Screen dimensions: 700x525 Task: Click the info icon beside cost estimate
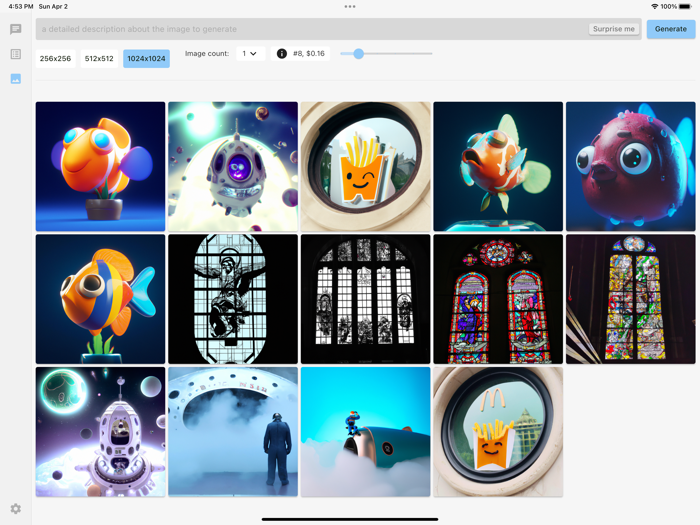[282, 54]
